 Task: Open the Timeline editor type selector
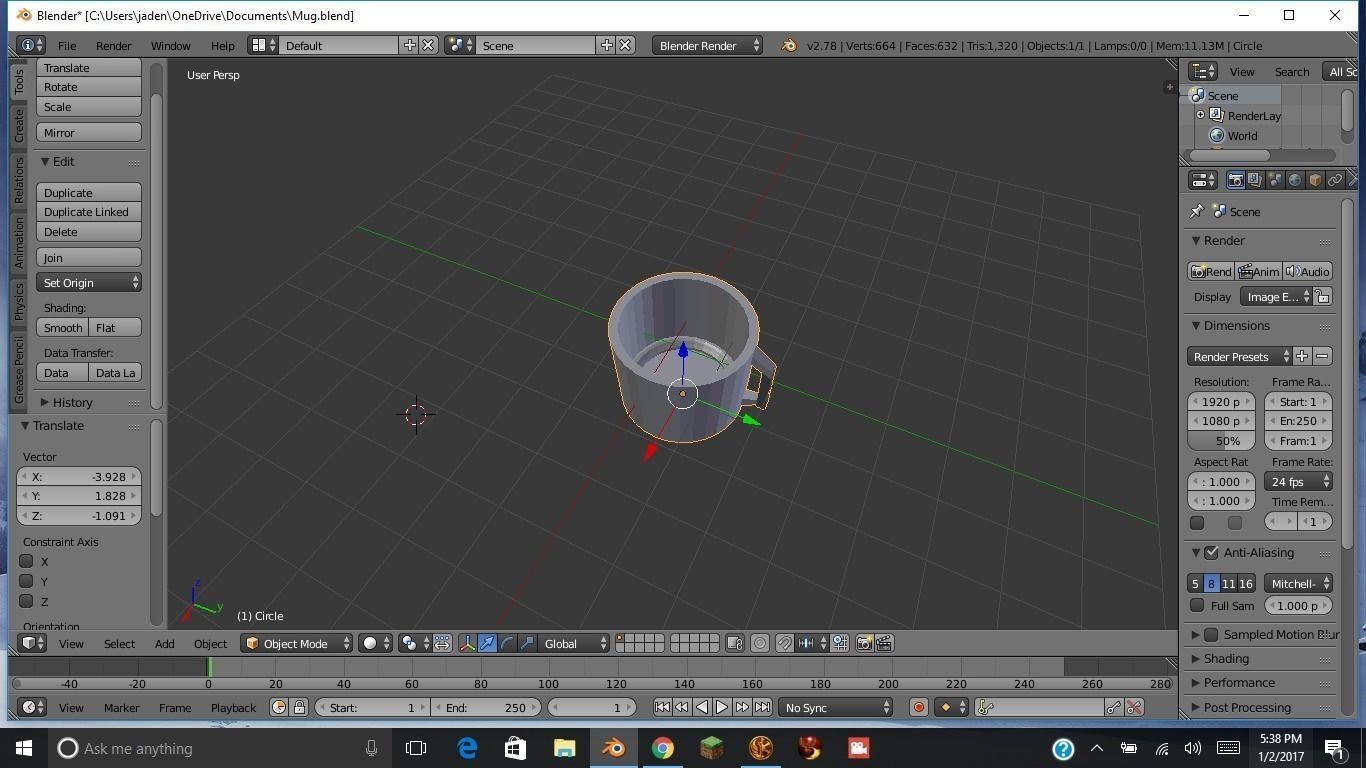click(31, 707)
